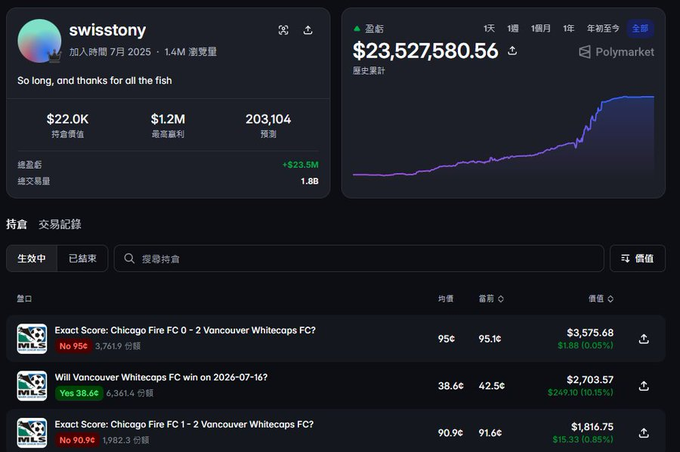The height and width of the screenshot is (452, 680).
Task: Click the +$23.5M total profit value
Action: (x=301, y=165)
